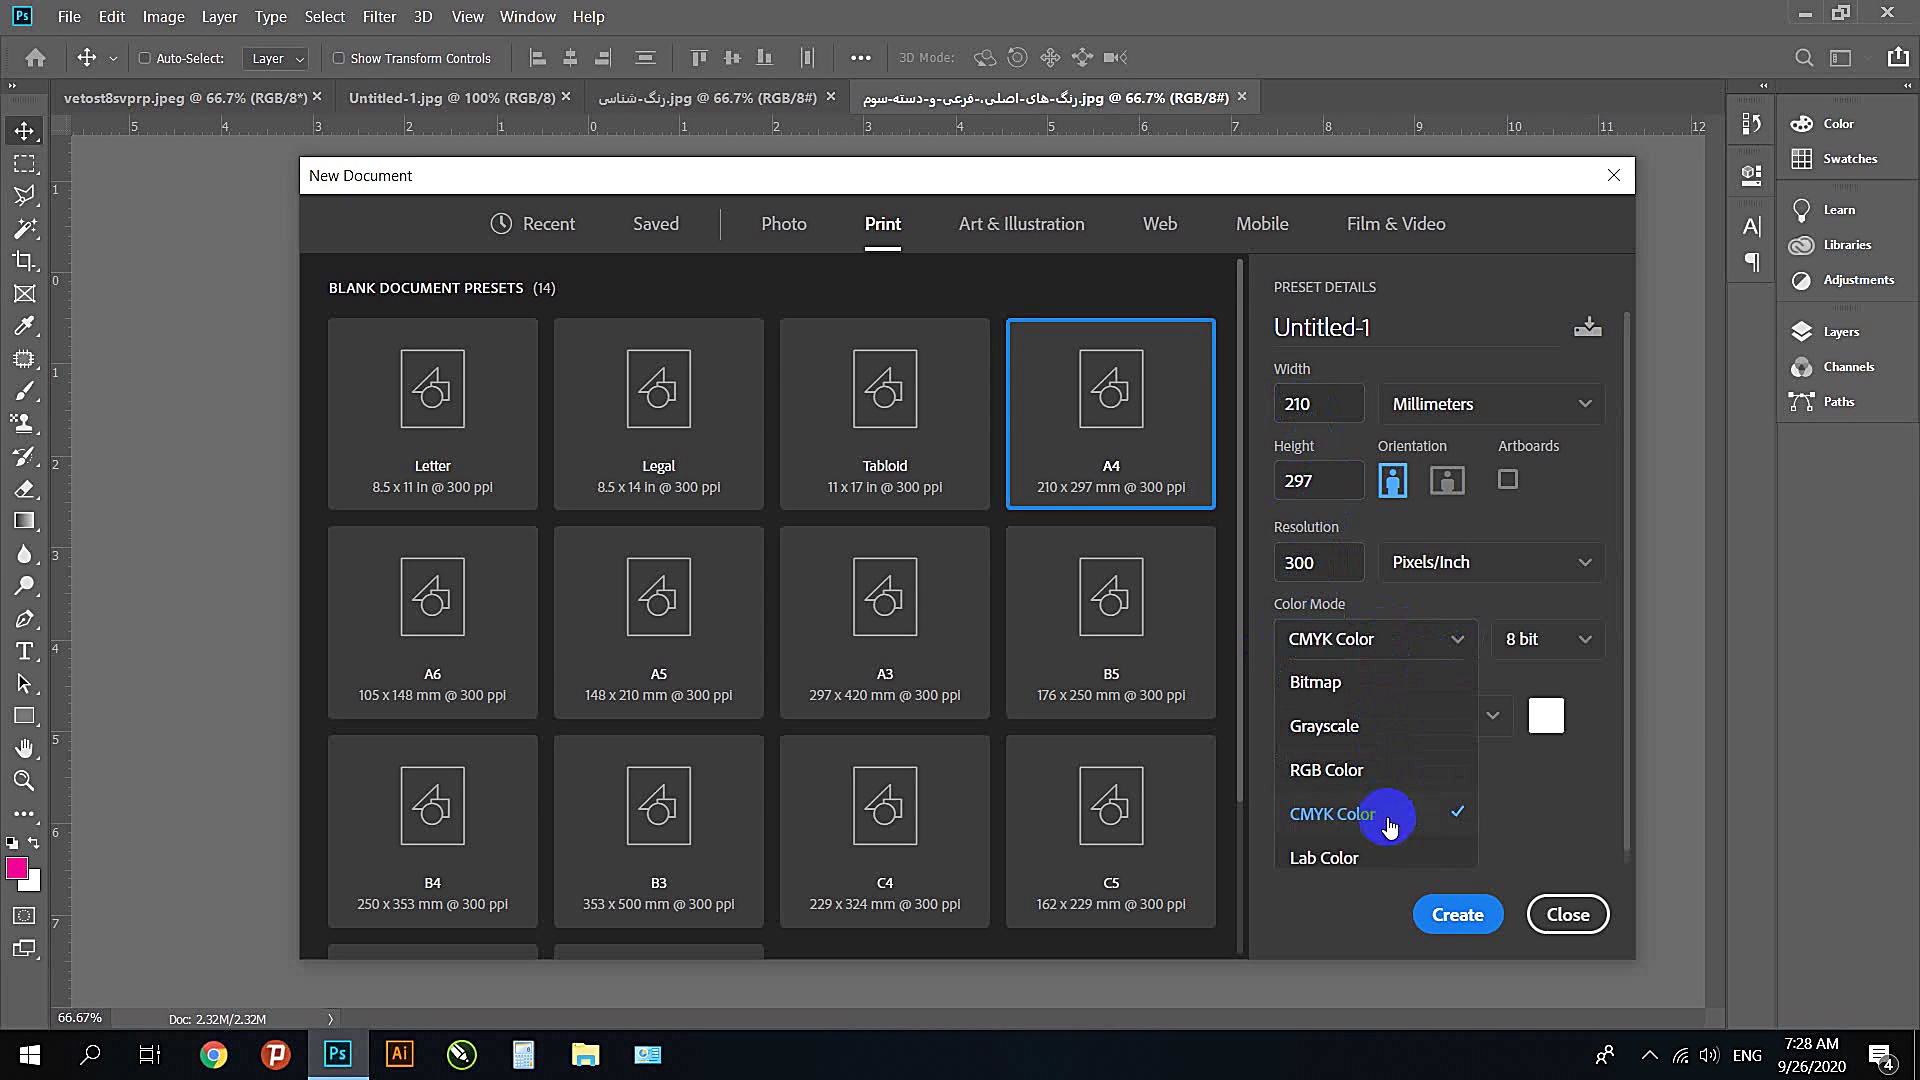
Task: Click the Create button
Action: coord(1457,915)
